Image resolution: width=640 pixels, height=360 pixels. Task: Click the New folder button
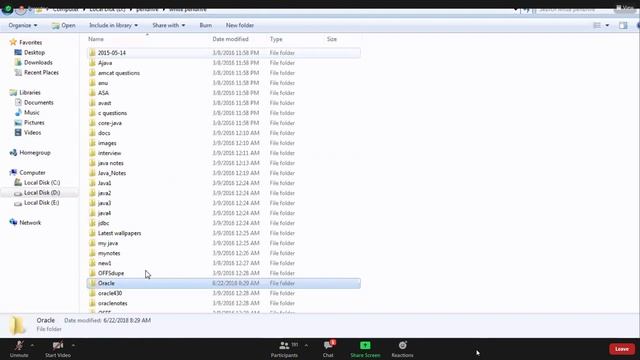coord(240,25)
